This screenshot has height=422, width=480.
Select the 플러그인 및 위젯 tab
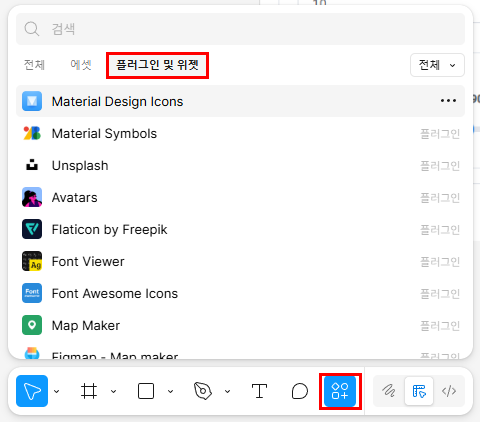(157, 65)
